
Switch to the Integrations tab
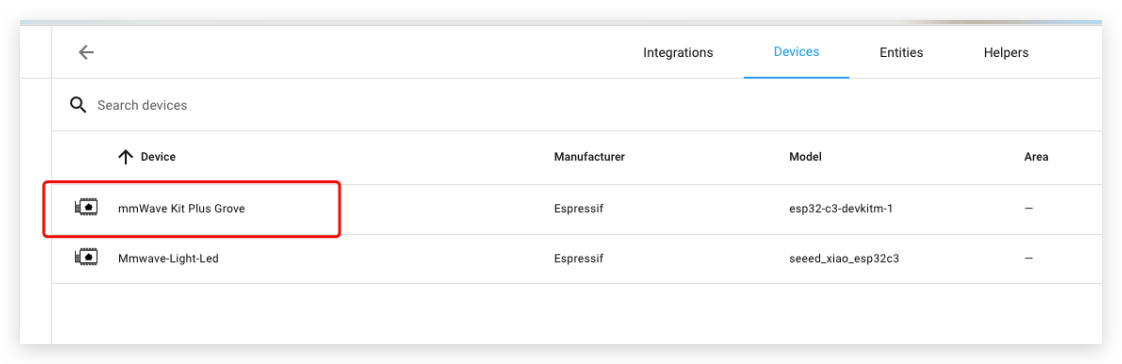(x=678, y=52)
